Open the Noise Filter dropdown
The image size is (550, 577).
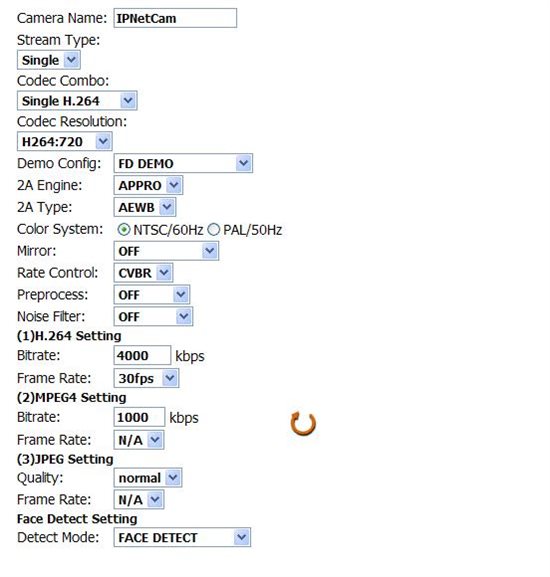coord(153,316)
